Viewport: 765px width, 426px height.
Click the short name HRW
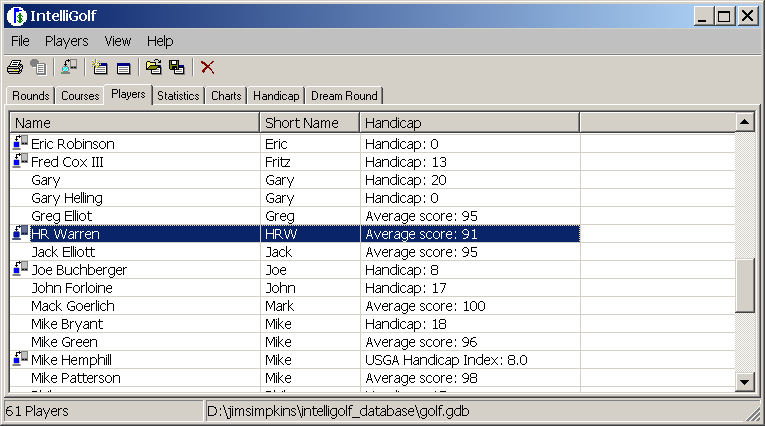[281, 234]
